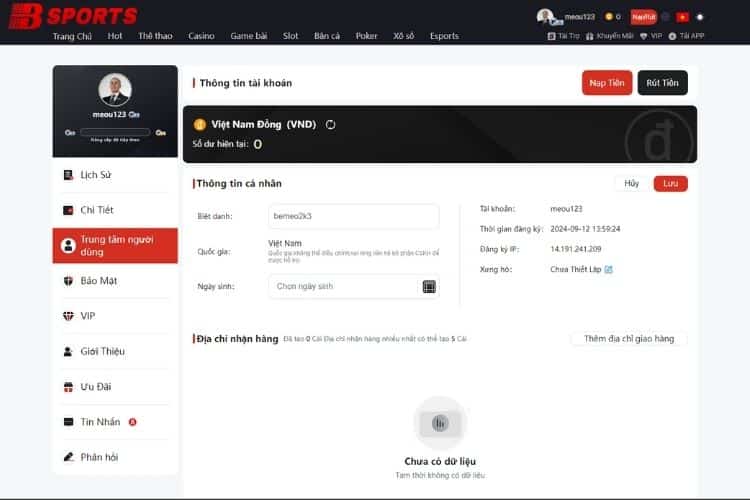
Task: Click the Biệt danh nickname input field
Action: (353, 216)
